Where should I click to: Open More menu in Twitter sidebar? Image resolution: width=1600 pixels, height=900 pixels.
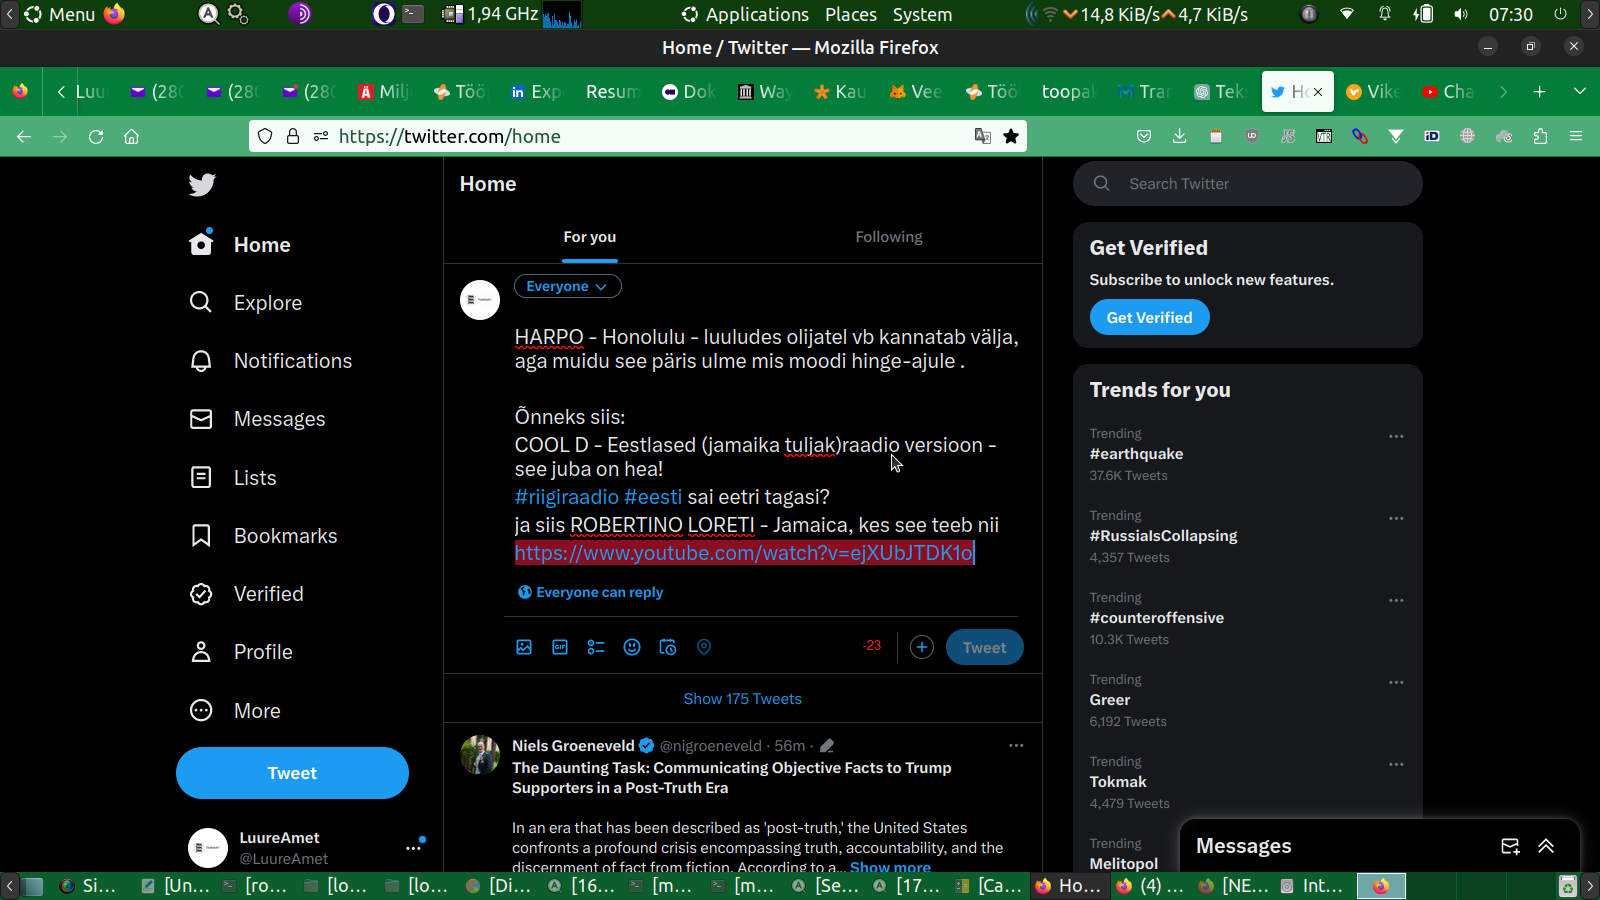pyautogui.click(x=236, y=711)
